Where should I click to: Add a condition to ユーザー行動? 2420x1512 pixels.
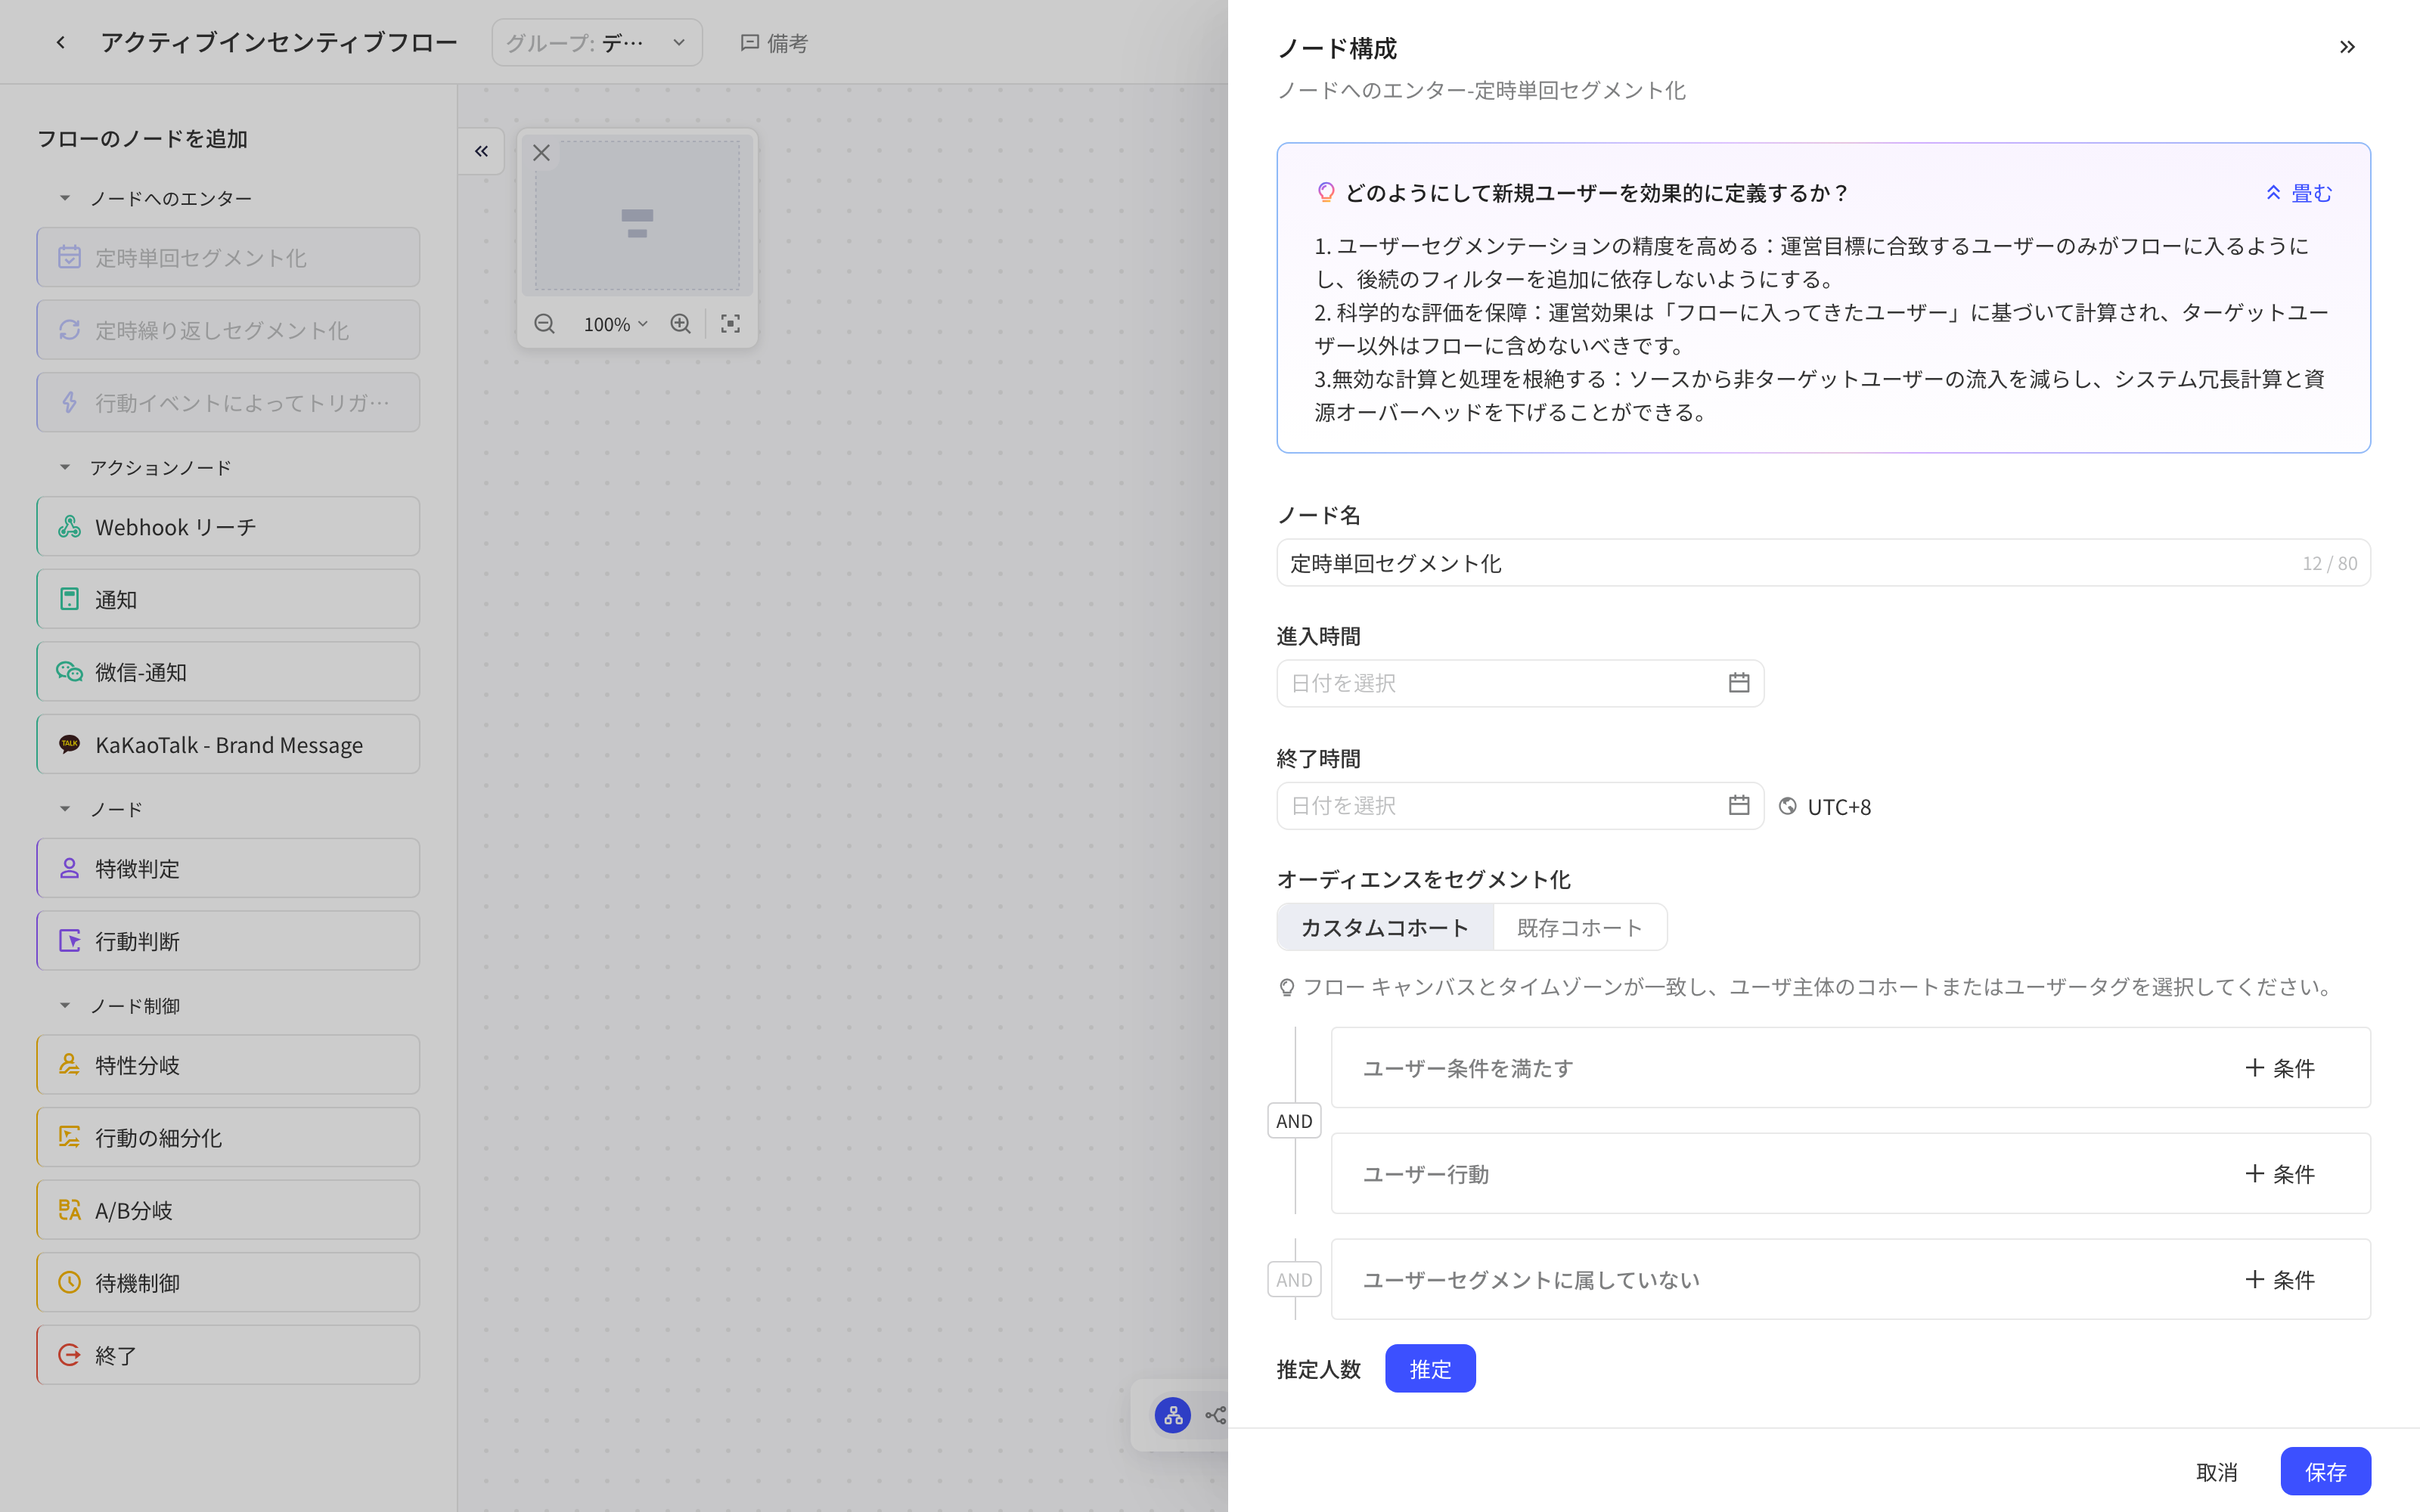click(x=2280, y=1174)
